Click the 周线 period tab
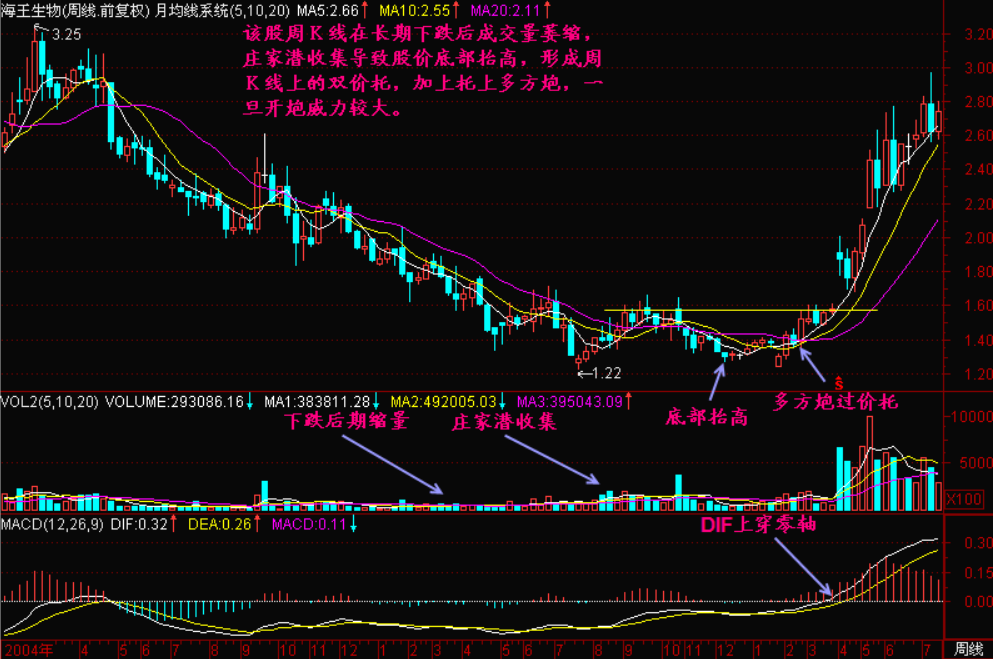 pos(967,649)
